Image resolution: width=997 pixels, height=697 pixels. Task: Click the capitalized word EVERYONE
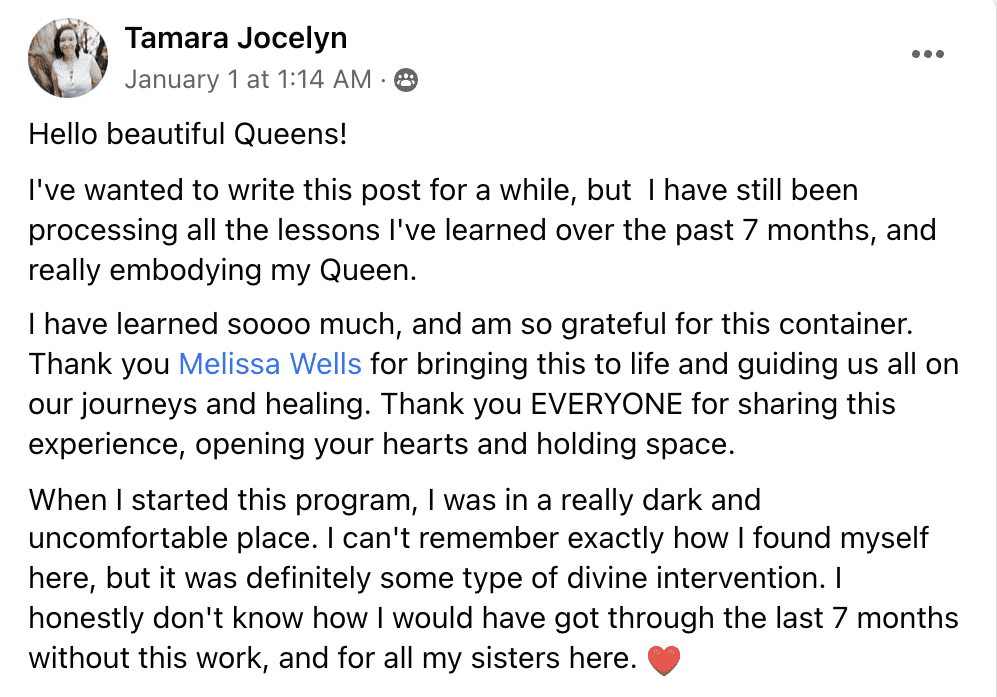click(x=606, y=404)
